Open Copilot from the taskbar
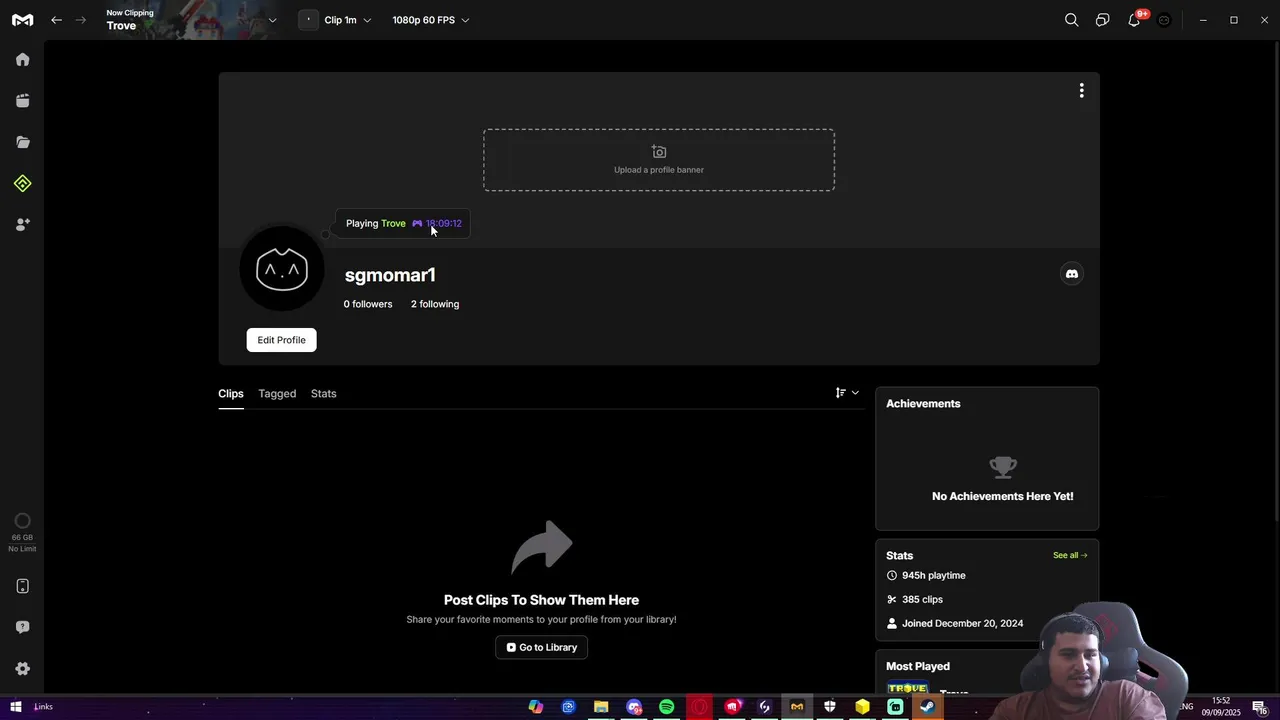The image size is (1280, 720). click(x=536, y=707)
